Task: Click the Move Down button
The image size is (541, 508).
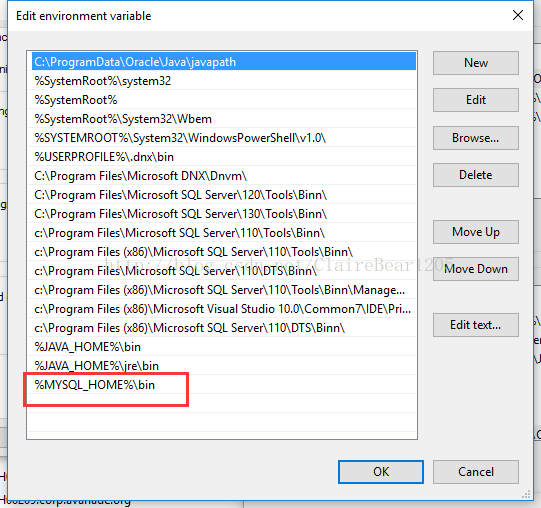Action: coord(475,269)
